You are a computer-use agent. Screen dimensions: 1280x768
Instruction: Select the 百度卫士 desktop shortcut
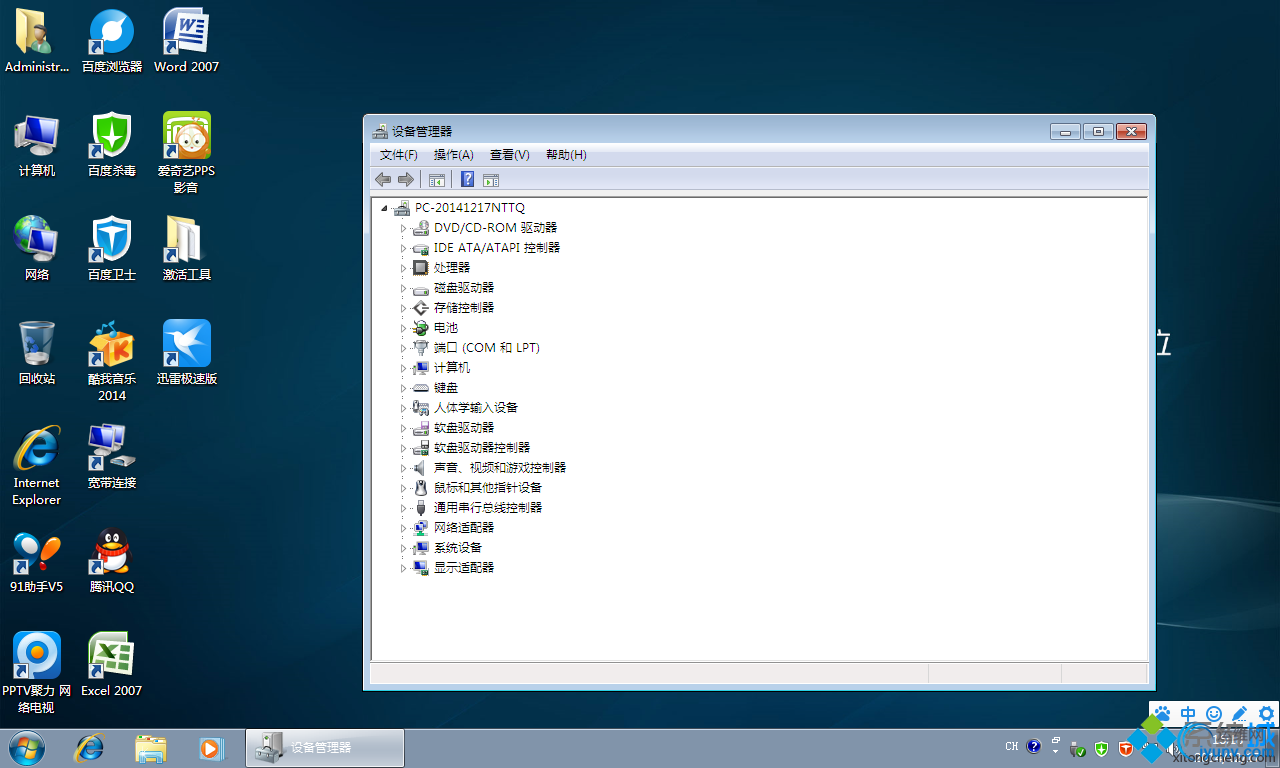click(x=112, y=250)
